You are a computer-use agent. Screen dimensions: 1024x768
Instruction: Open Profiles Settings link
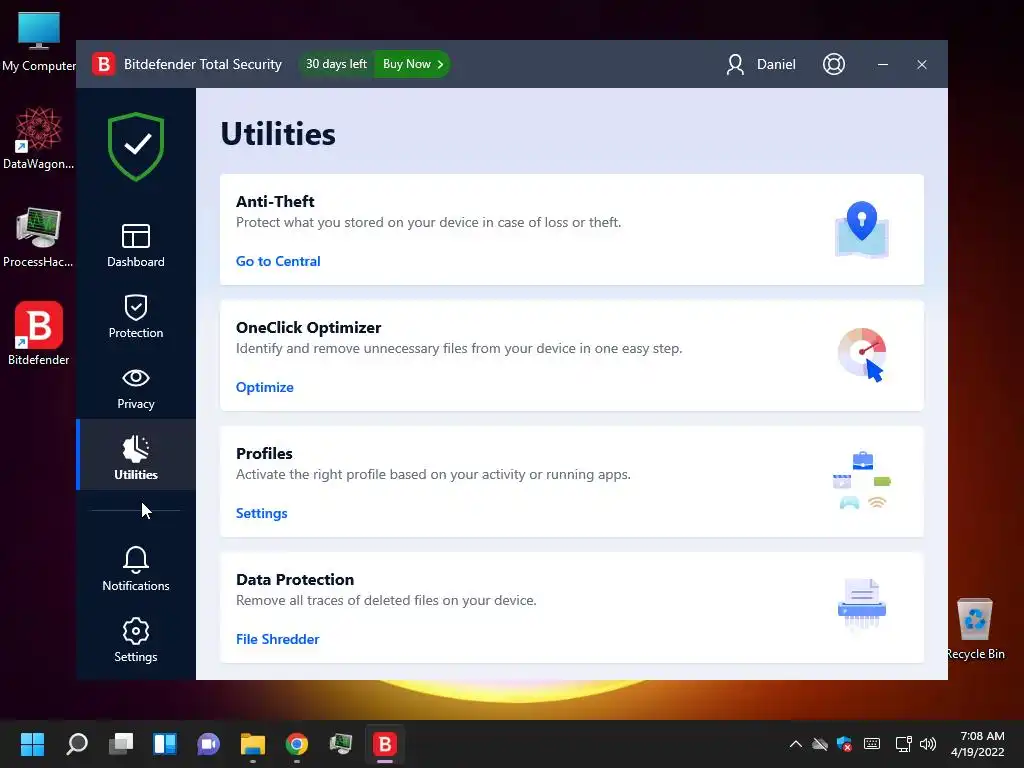(261, 513)
